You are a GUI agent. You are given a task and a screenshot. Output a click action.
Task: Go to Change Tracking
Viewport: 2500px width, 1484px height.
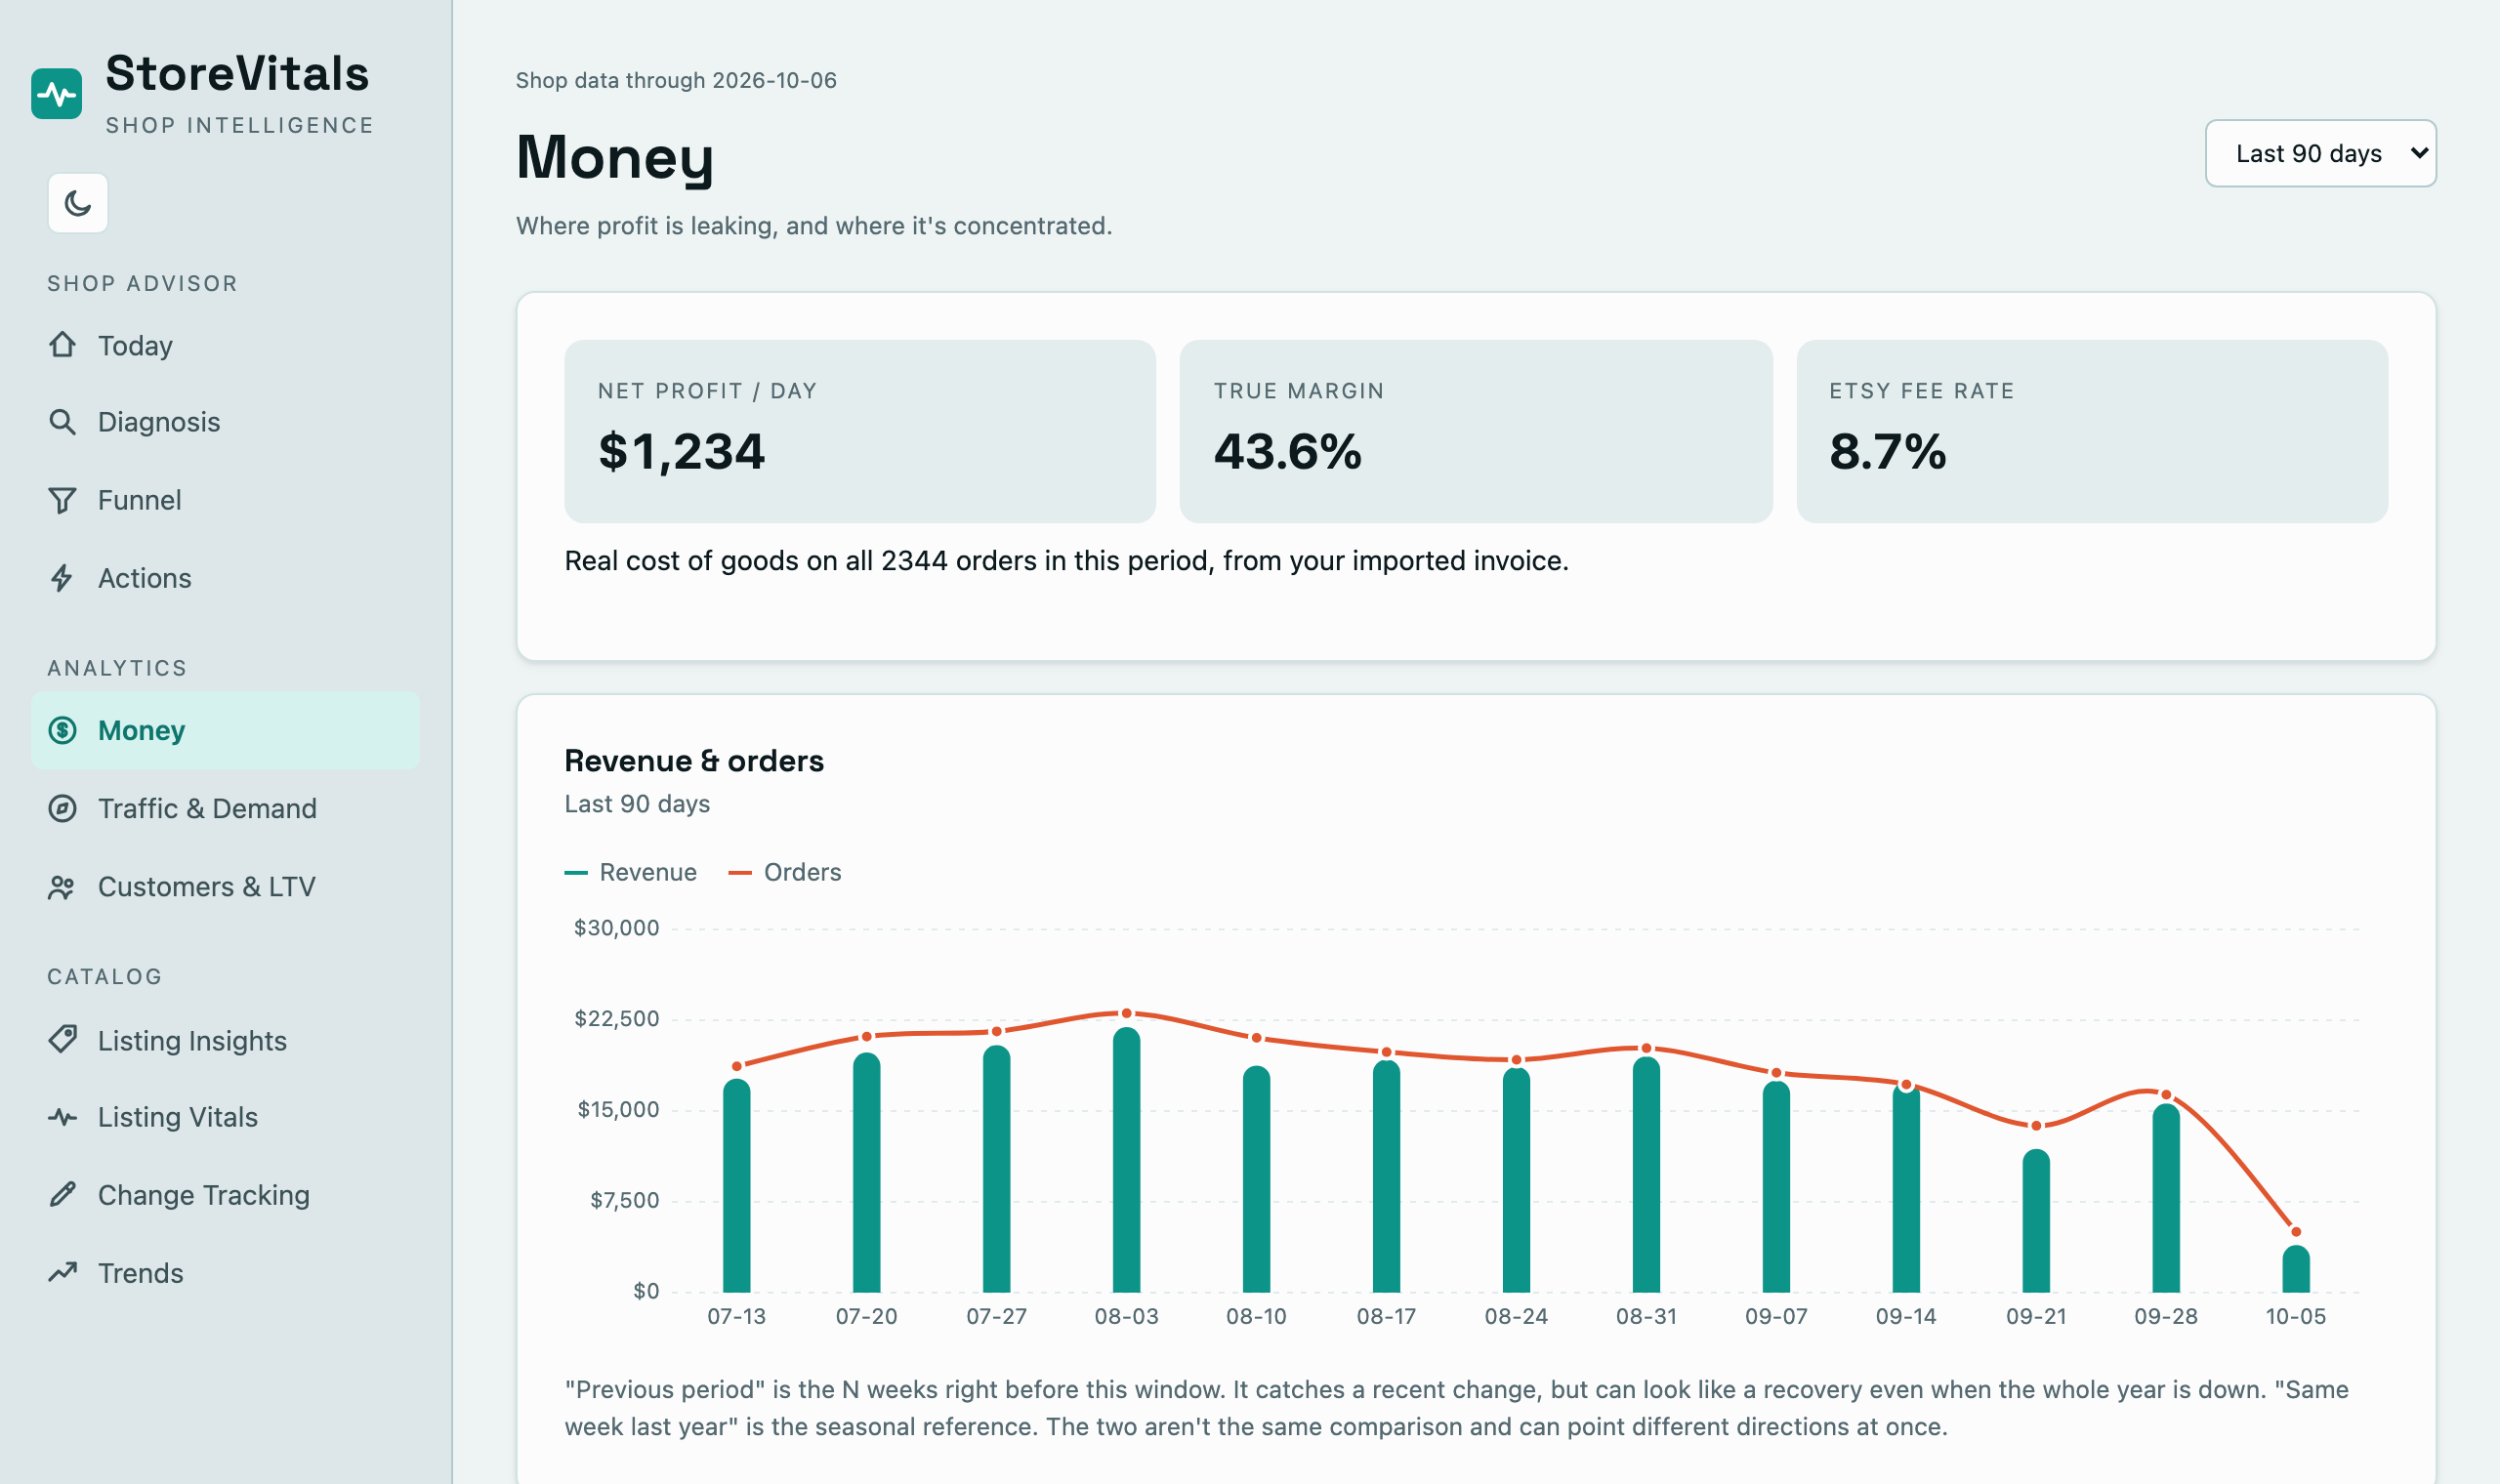pyautogui.click(x=225, y=1195)
